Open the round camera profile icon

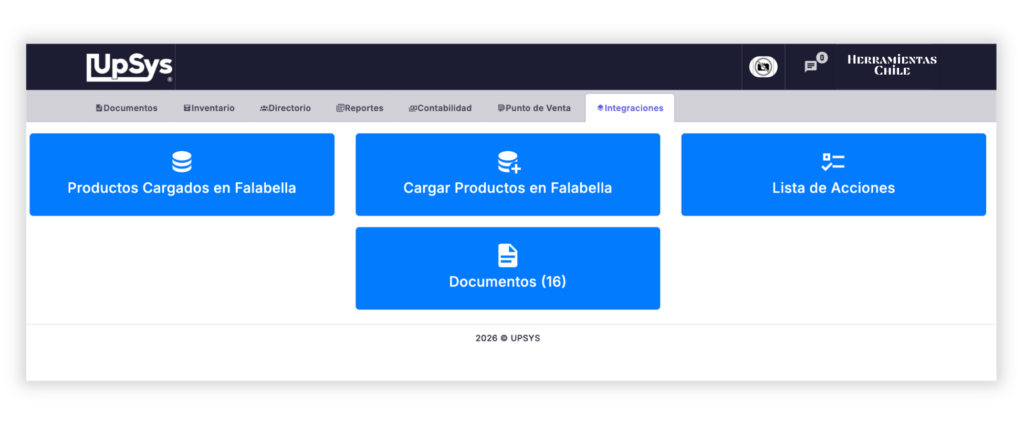(763, 67)
